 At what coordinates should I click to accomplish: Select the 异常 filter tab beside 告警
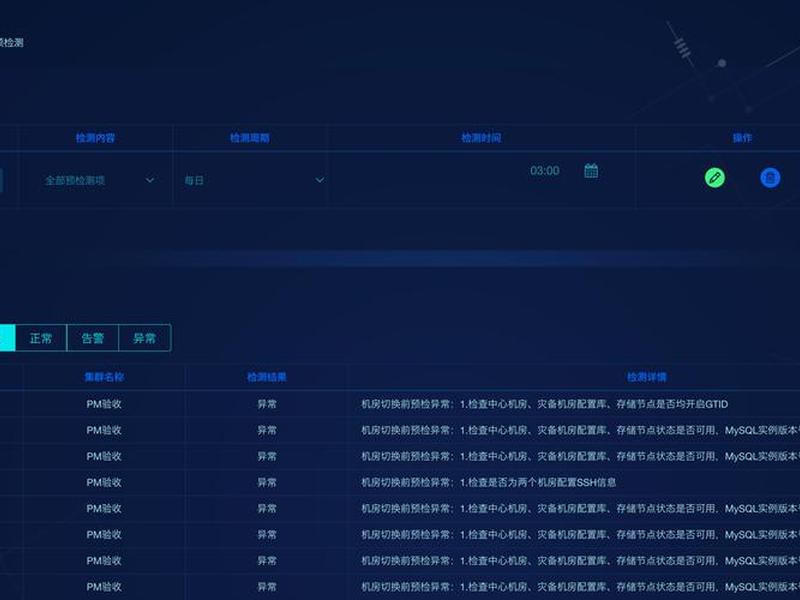(144, 338)
